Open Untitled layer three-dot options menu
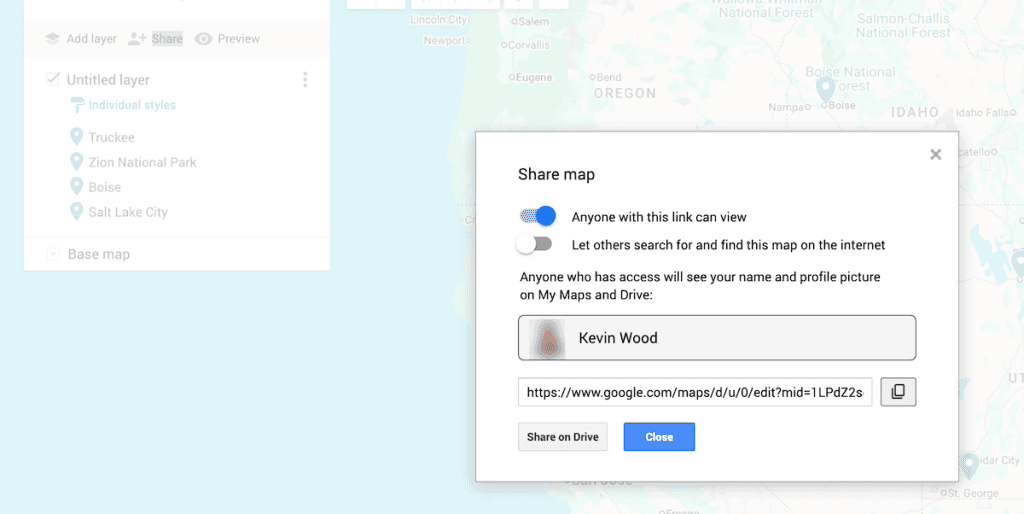The height and width of the screenshot is (514, 1024). [305, 80]
